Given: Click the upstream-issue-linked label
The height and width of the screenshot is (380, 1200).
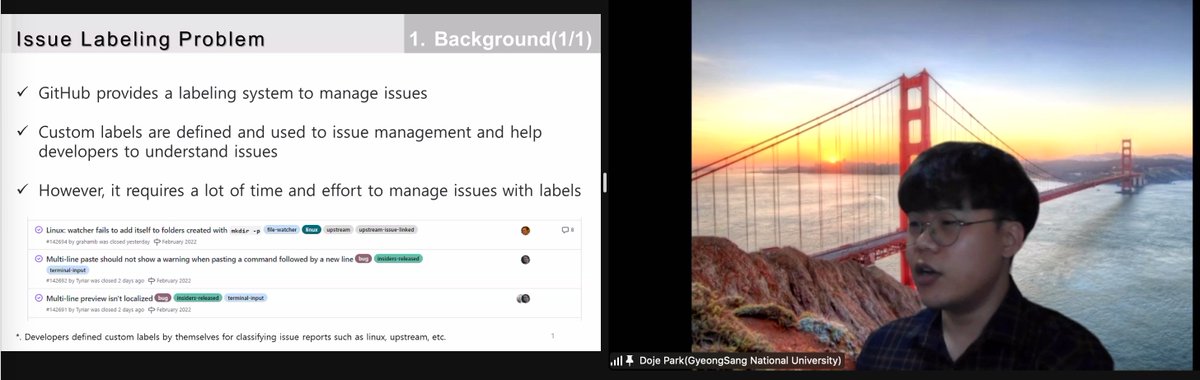Looking at the screenshot, I should coord(386,230).
